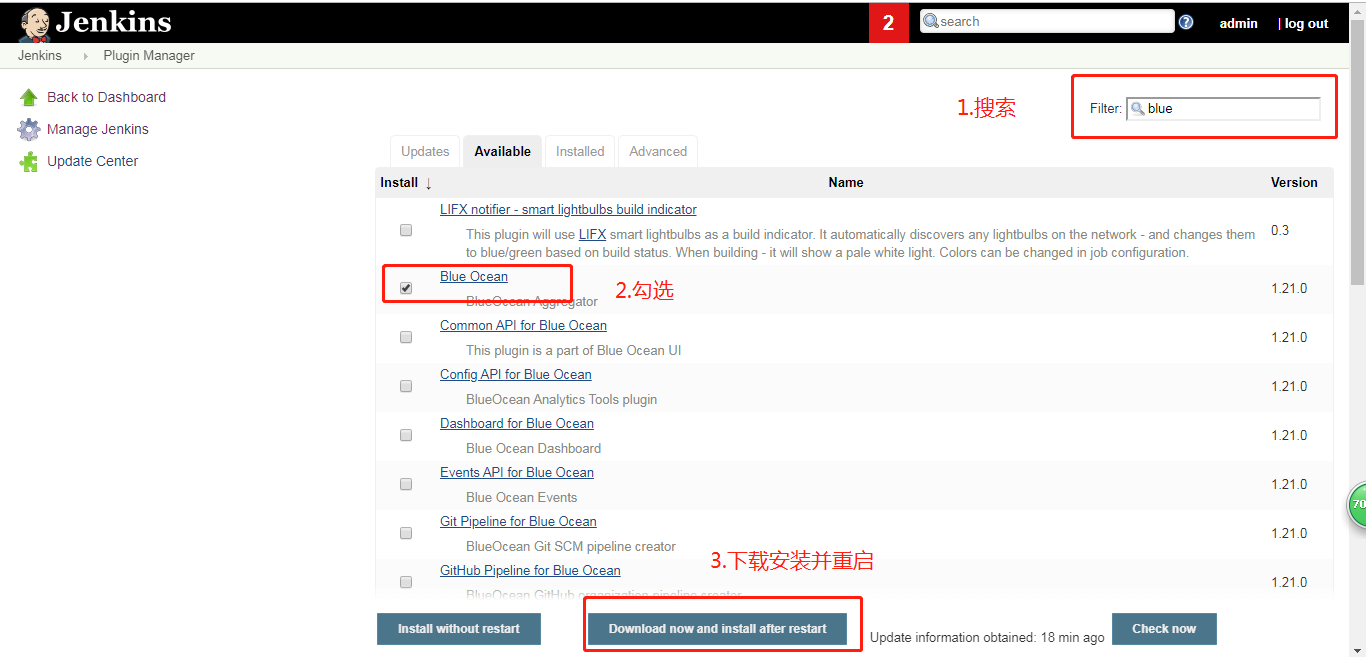Tick the LIFX notifier plugin checkbox
Screen dimensions: 1366x657
point(406,230)
